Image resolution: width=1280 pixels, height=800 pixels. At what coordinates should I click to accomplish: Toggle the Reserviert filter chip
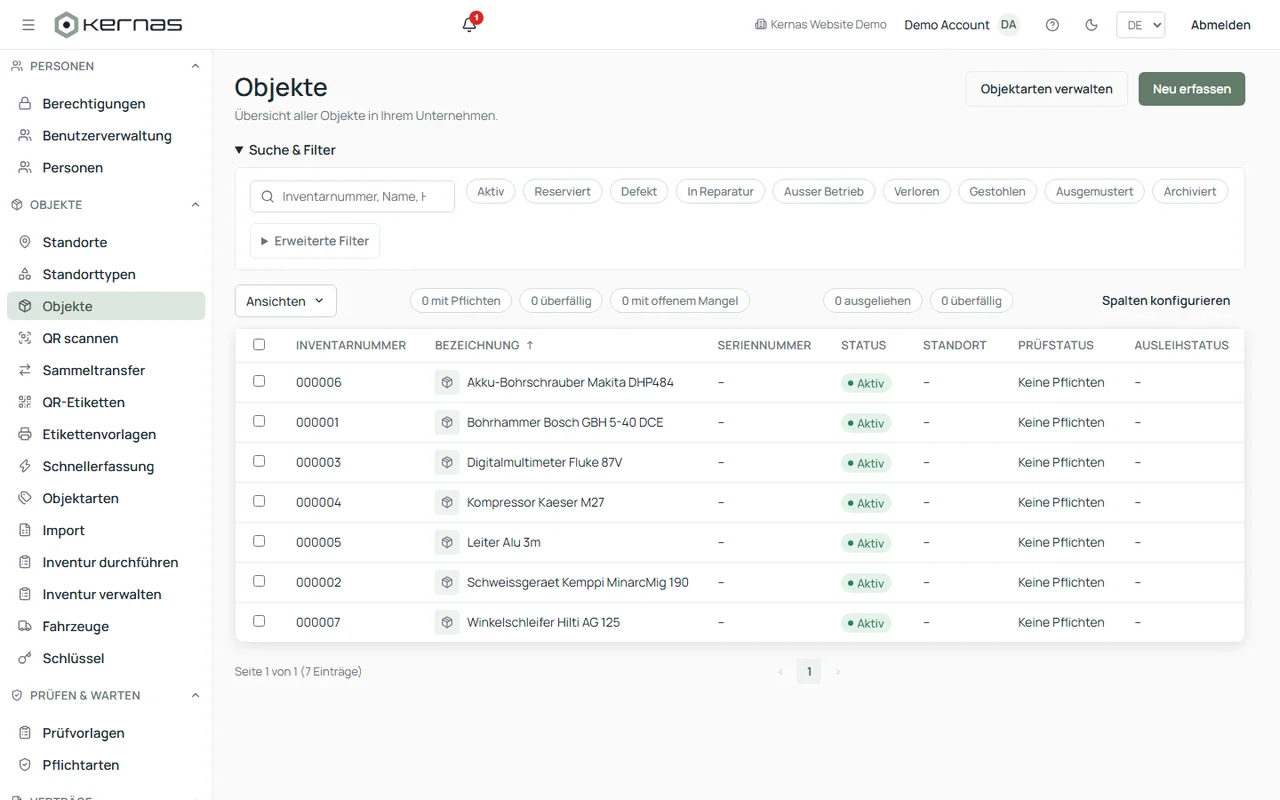[562, 191]
